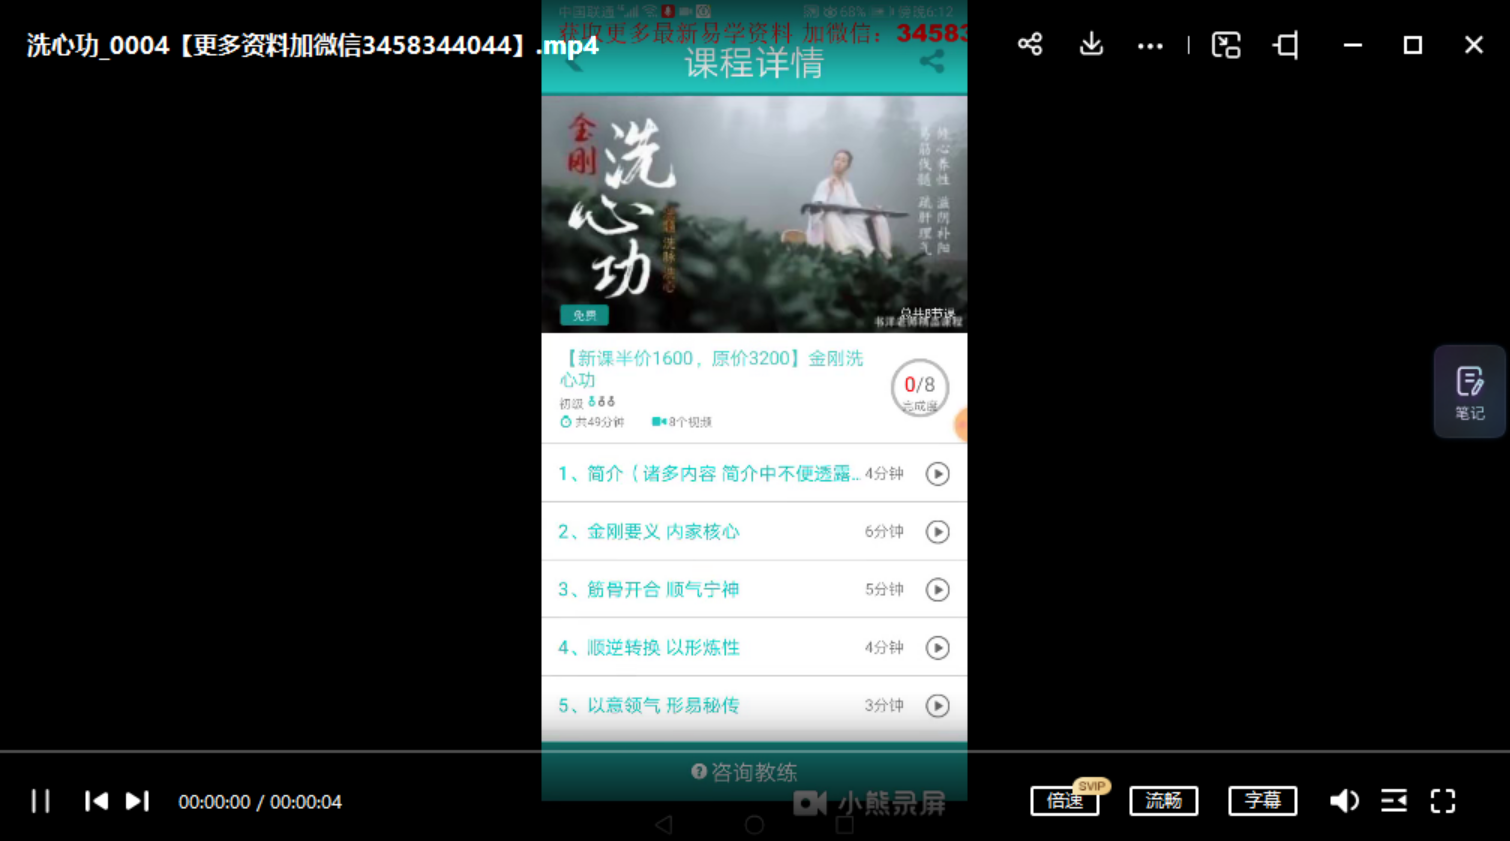Play lesson 1 简介 in the video

(937, 473)
